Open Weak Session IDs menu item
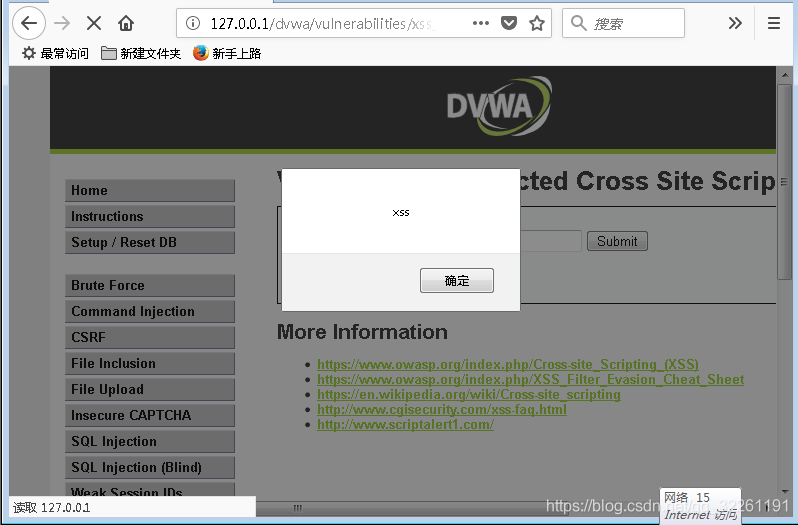The height and width of the screenshot is (525, 798). click(150, 490)
